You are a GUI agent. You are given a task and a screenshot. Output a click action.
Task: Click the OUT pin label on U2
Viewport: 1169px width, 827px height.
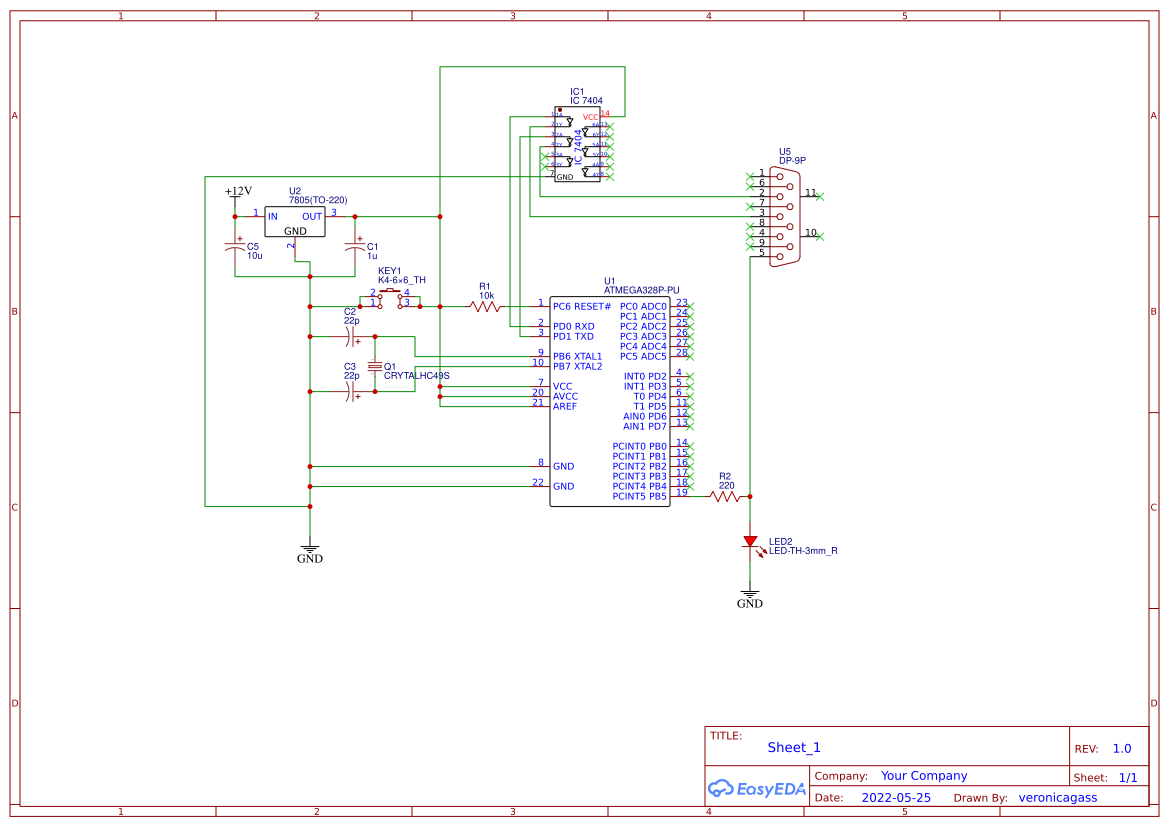point(312,217)
